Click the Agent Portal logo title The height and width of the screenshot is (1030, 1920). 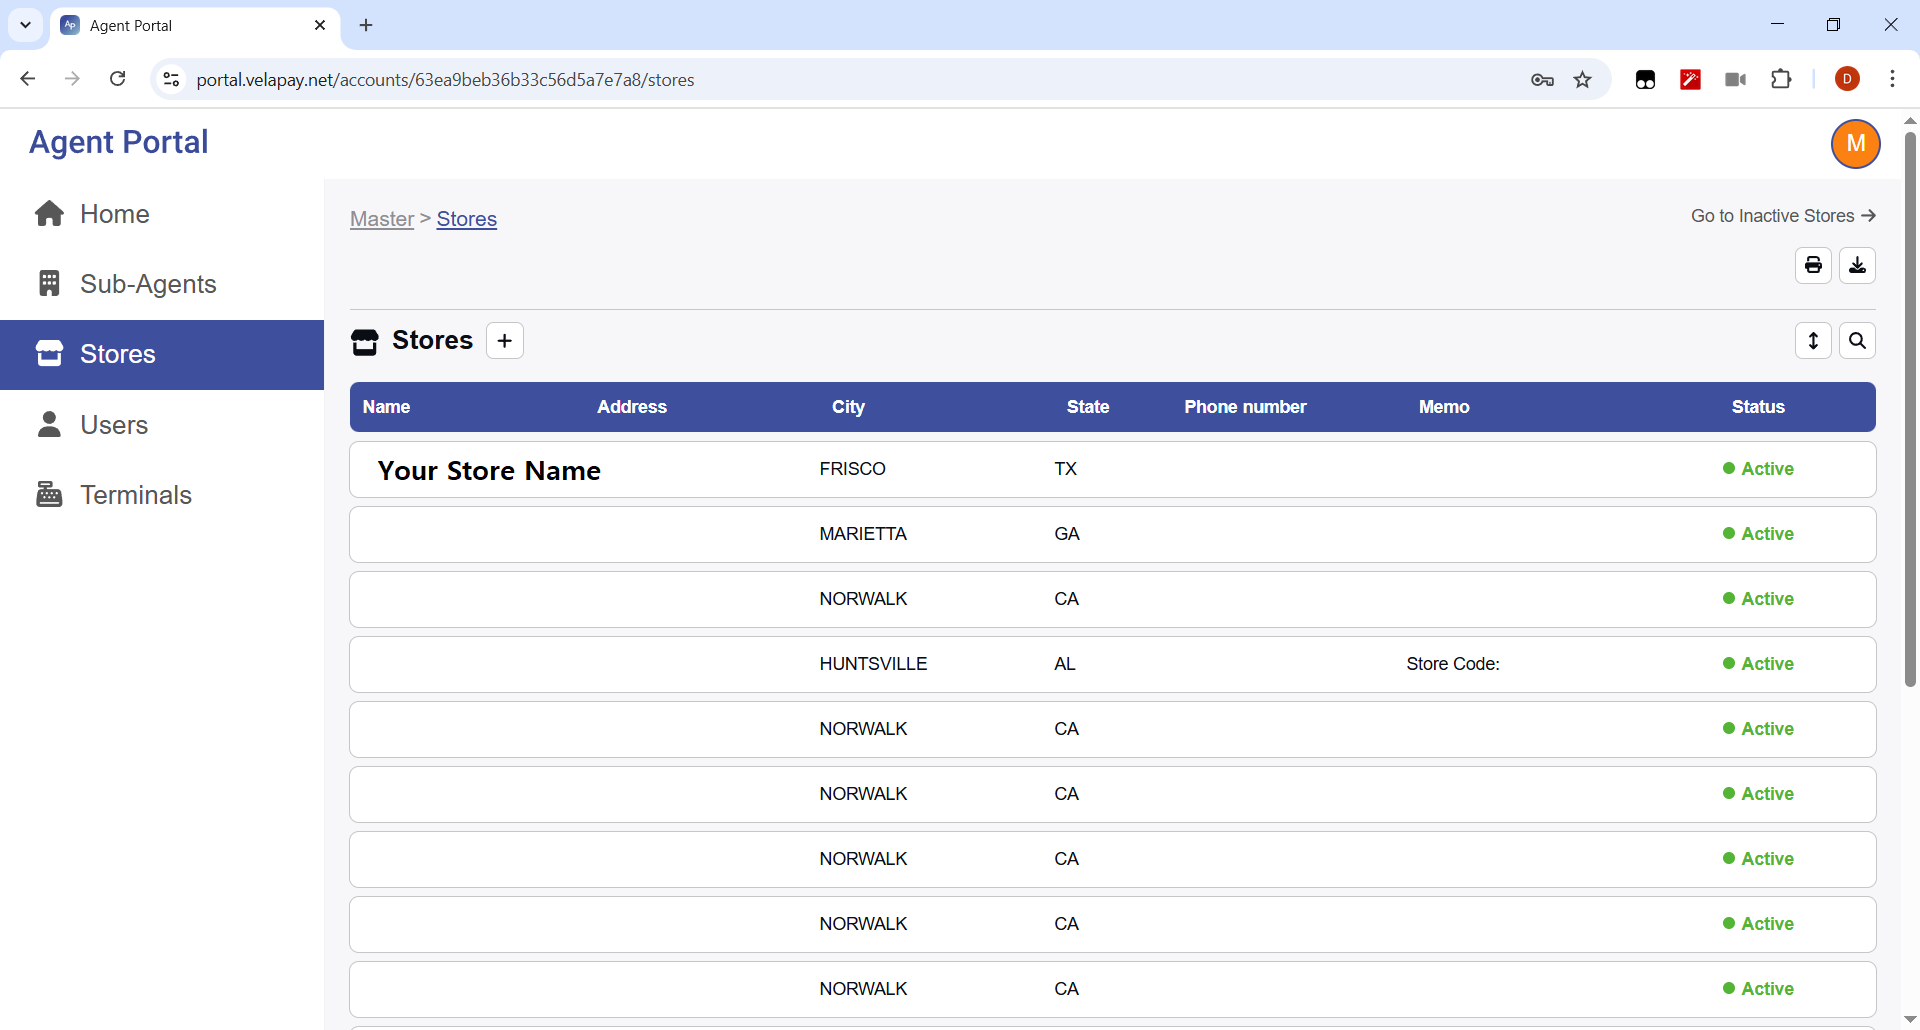119,142
